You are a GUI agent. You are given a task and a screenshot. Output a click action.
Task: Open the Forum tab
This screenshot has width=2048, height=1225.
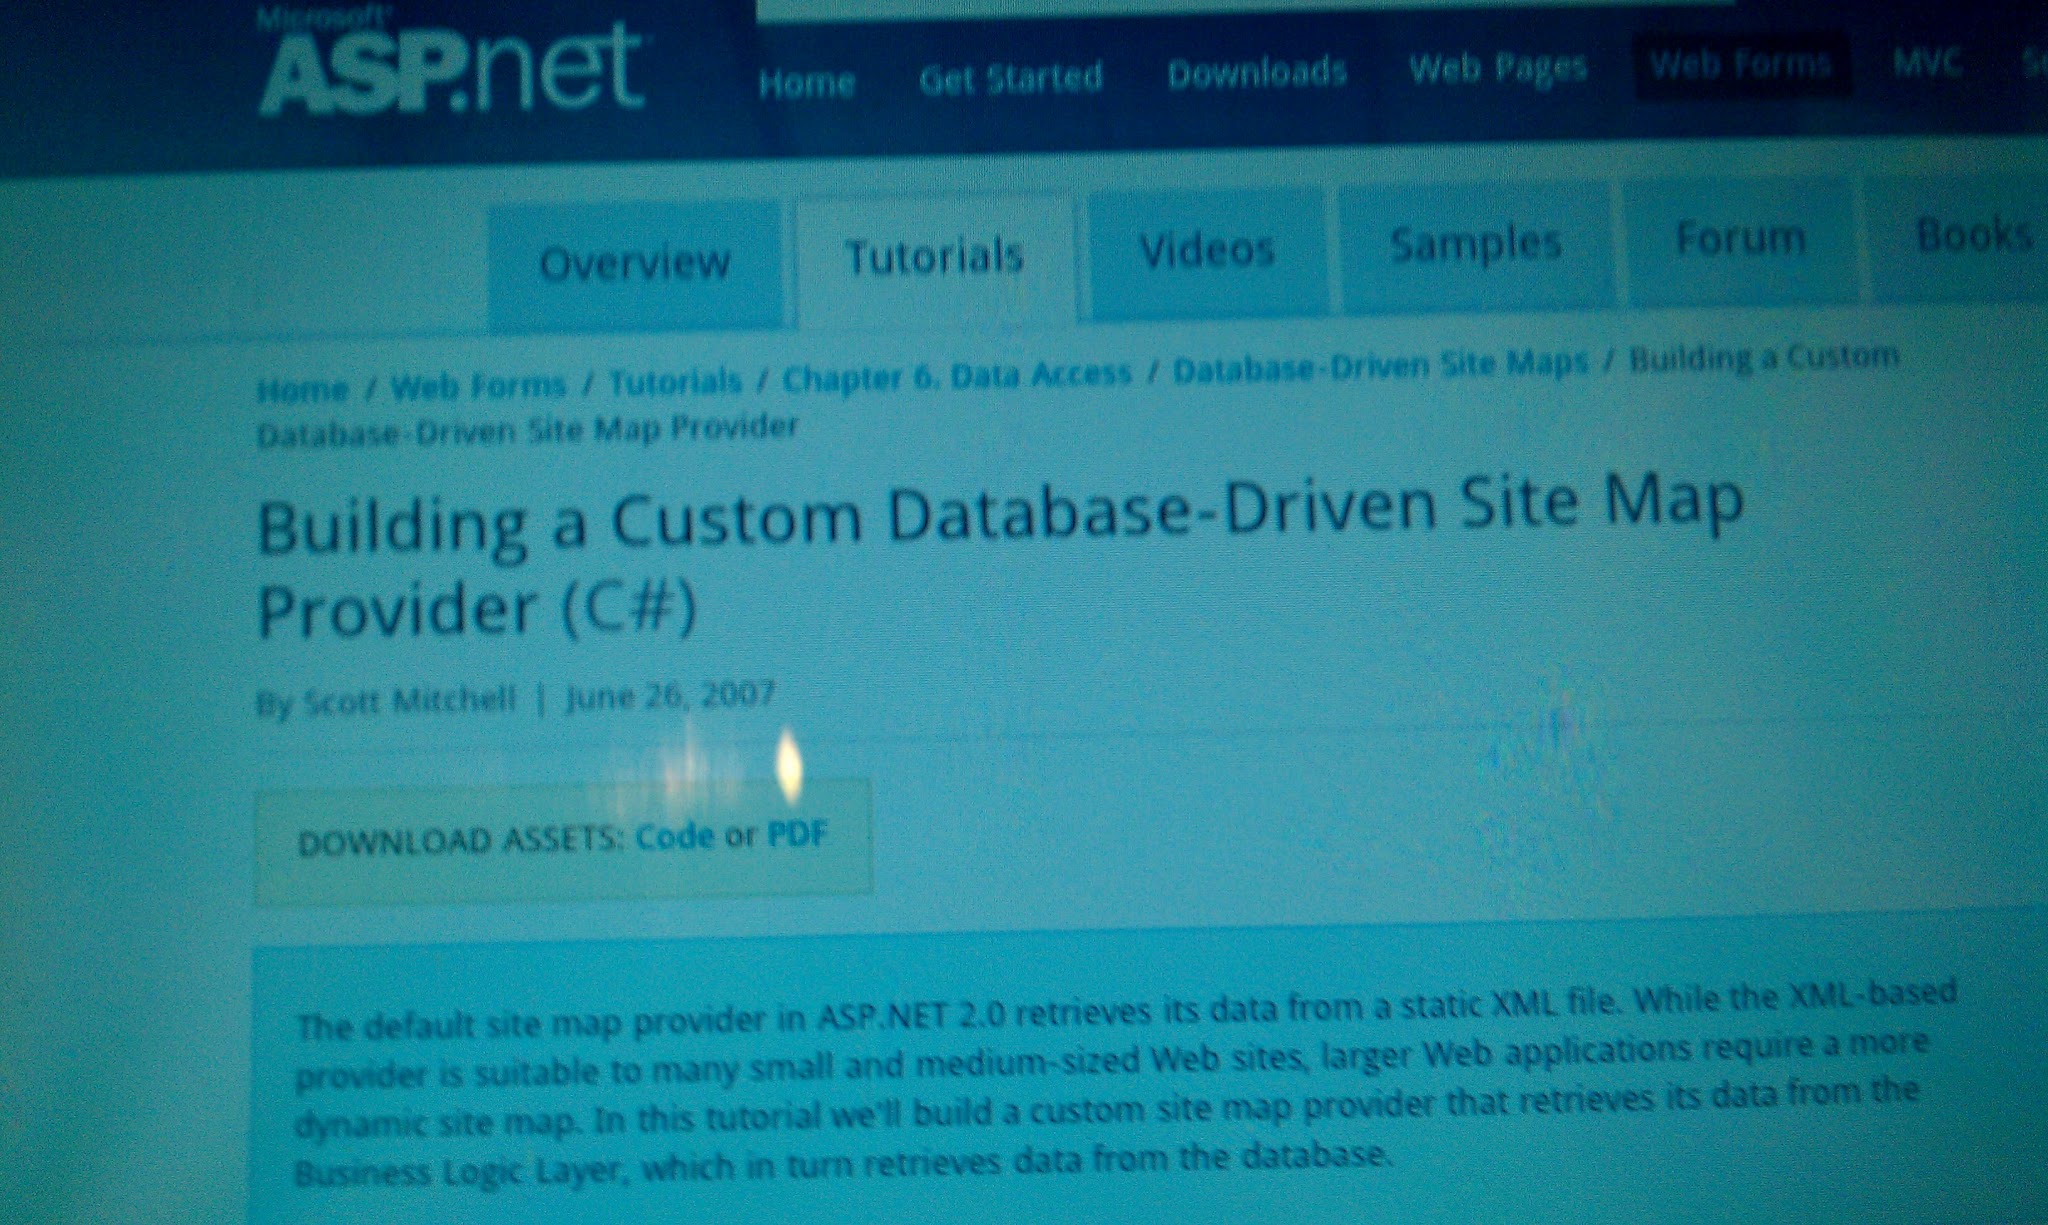(x=1740, y=239)
